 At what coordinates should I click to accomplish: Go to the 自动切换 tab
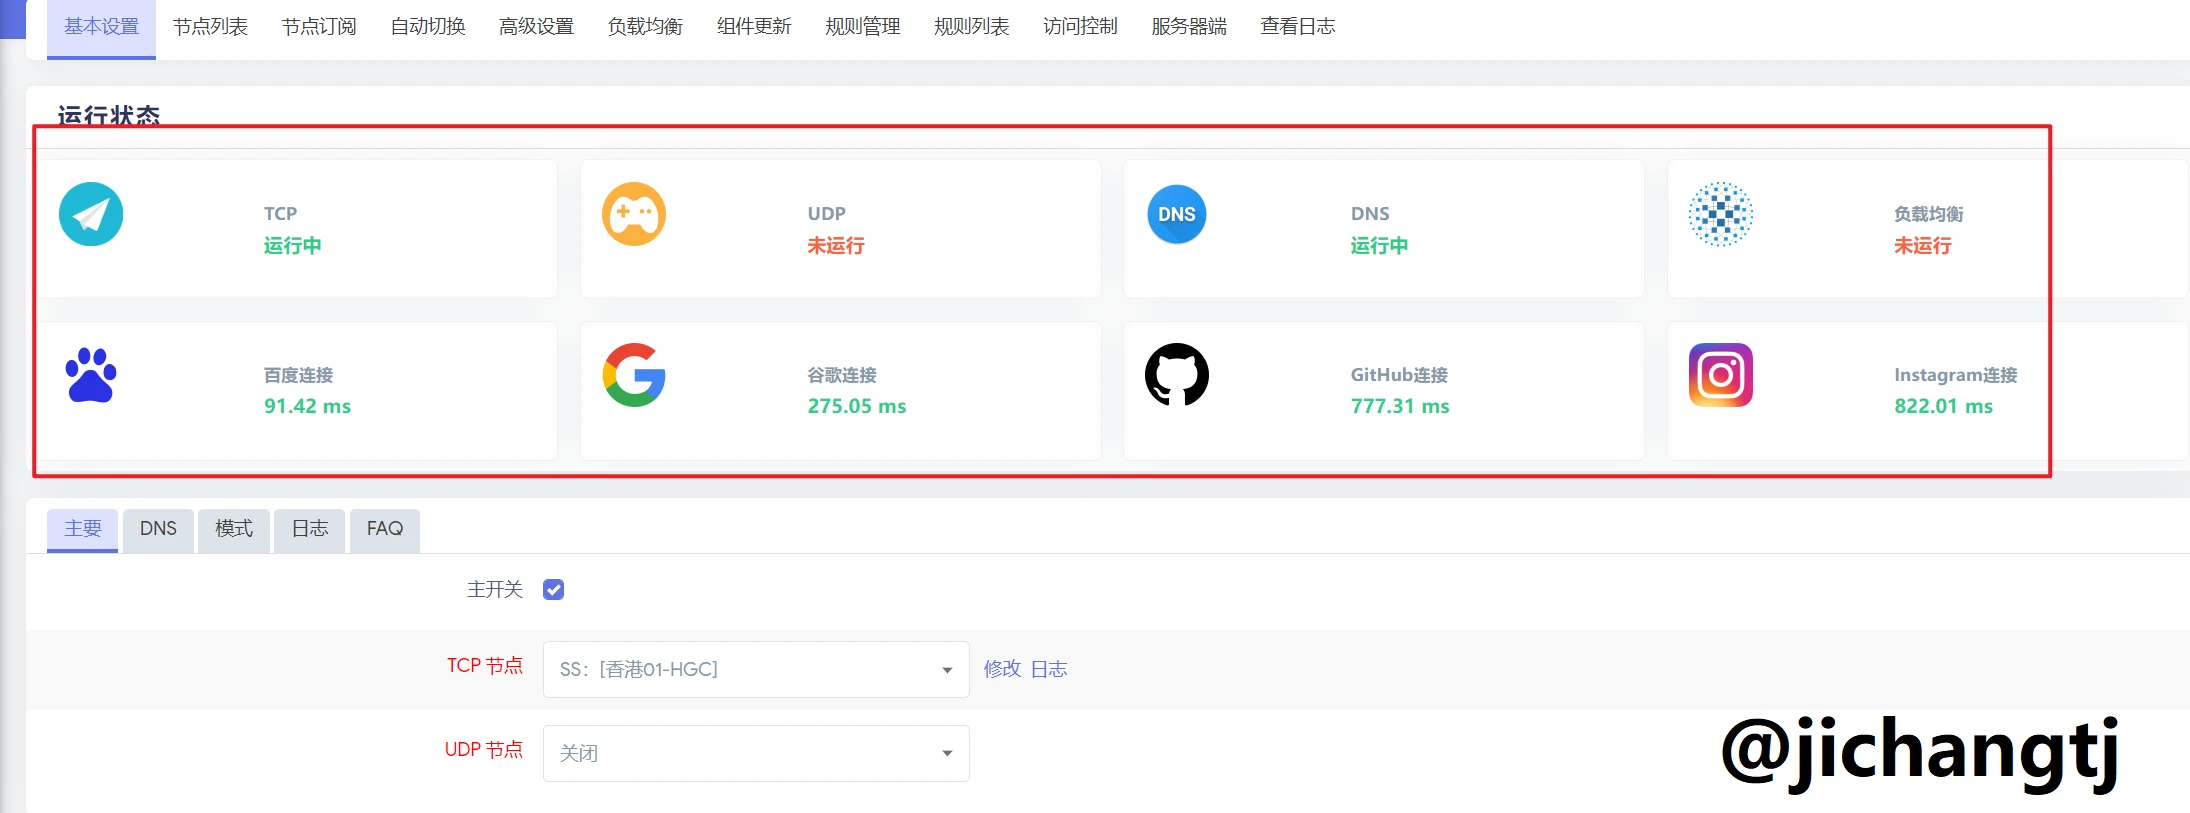click(428, 27)
